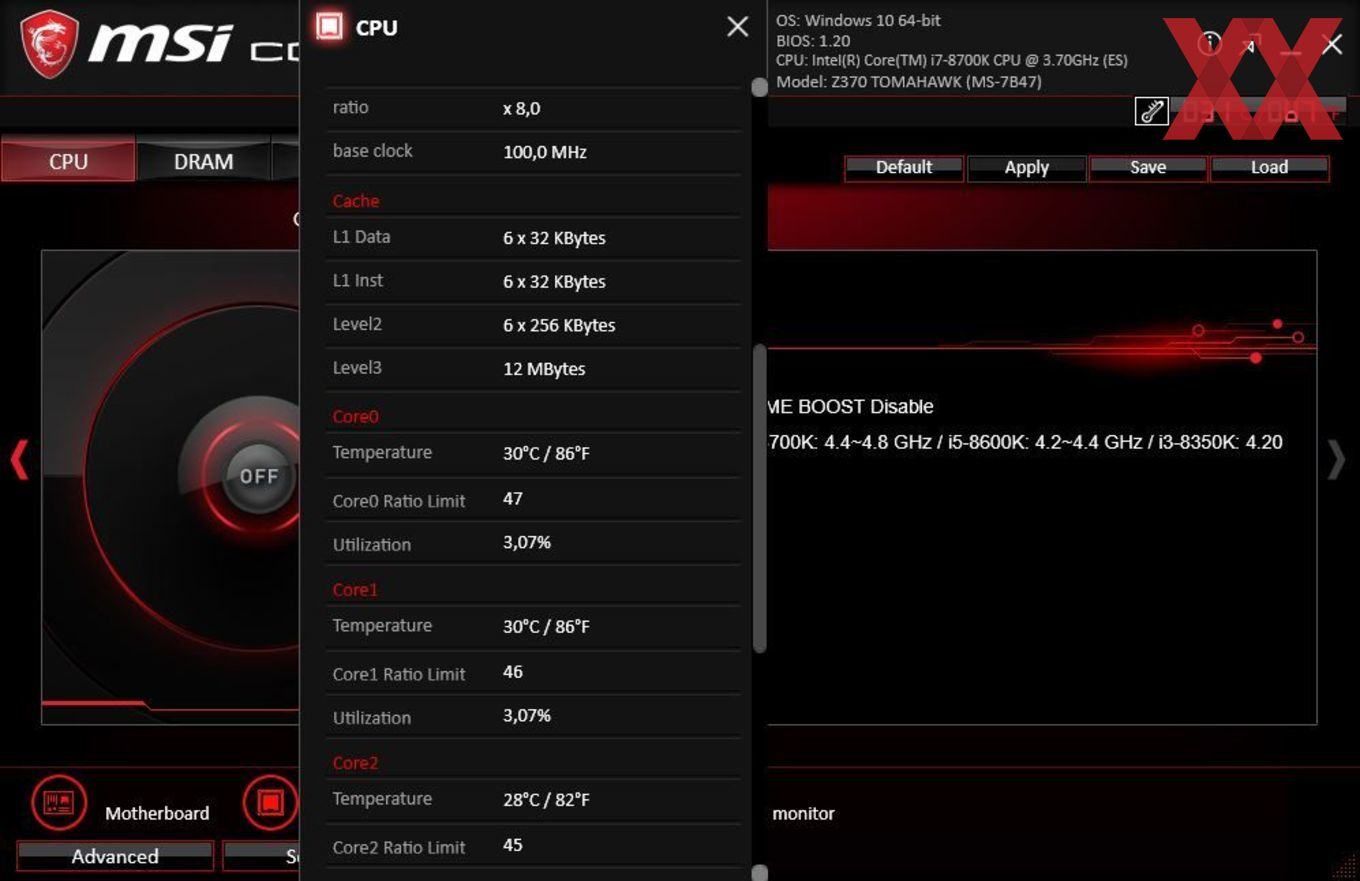Viewport: 1360px width, 881px height.
Task: Click the Core0 Ratio Limit value 47
Action: pyautogui.click(x=513, y=498)
